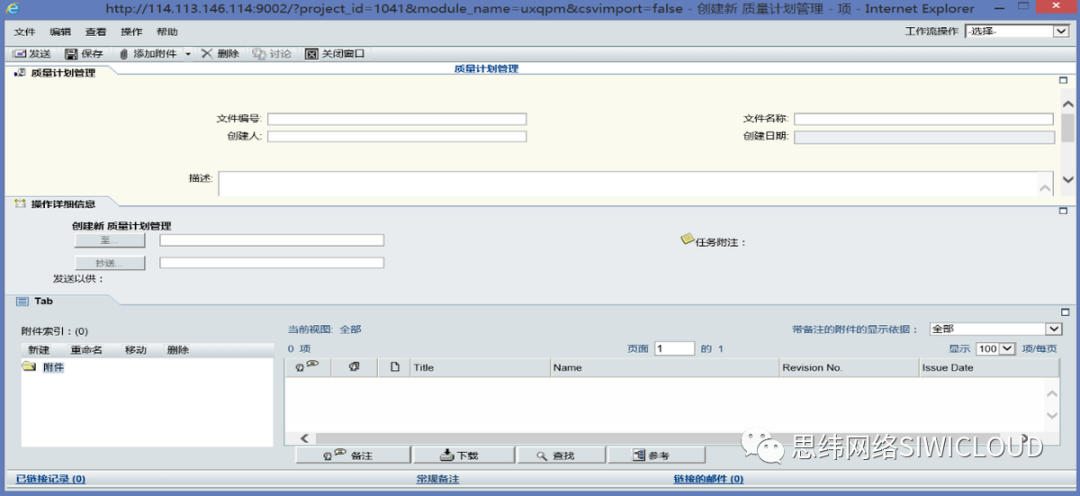Click the 抄送... CC button
Screen dimensions: 1080x496
pyautogui.click(x=110, y=263)
